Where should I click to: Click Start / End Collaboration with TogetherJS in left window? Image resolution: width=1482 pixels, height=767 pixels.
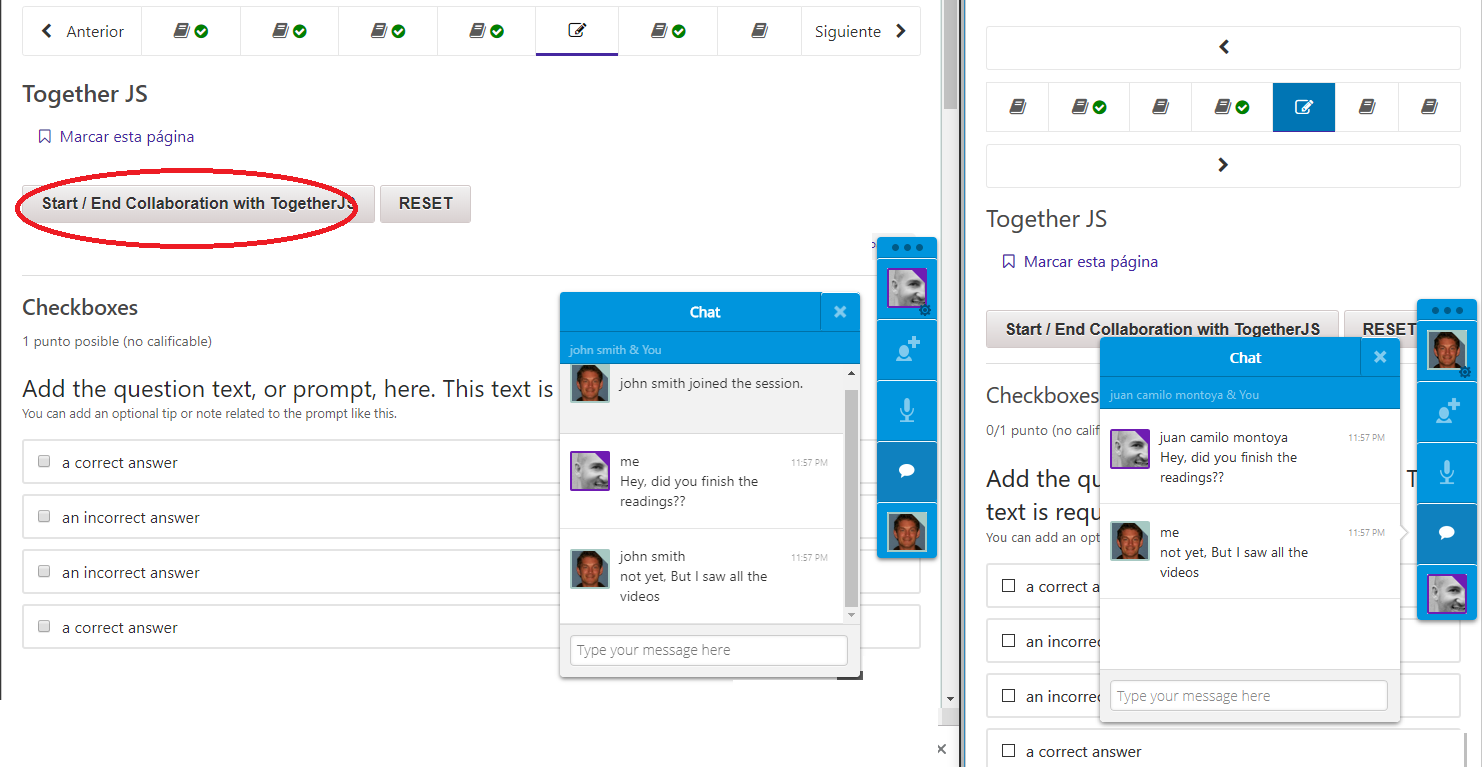[198, 203]
